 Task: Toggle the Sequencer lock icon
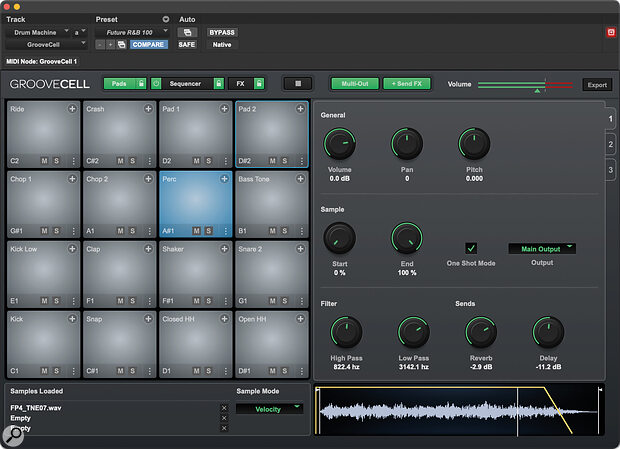coord(219,83)
